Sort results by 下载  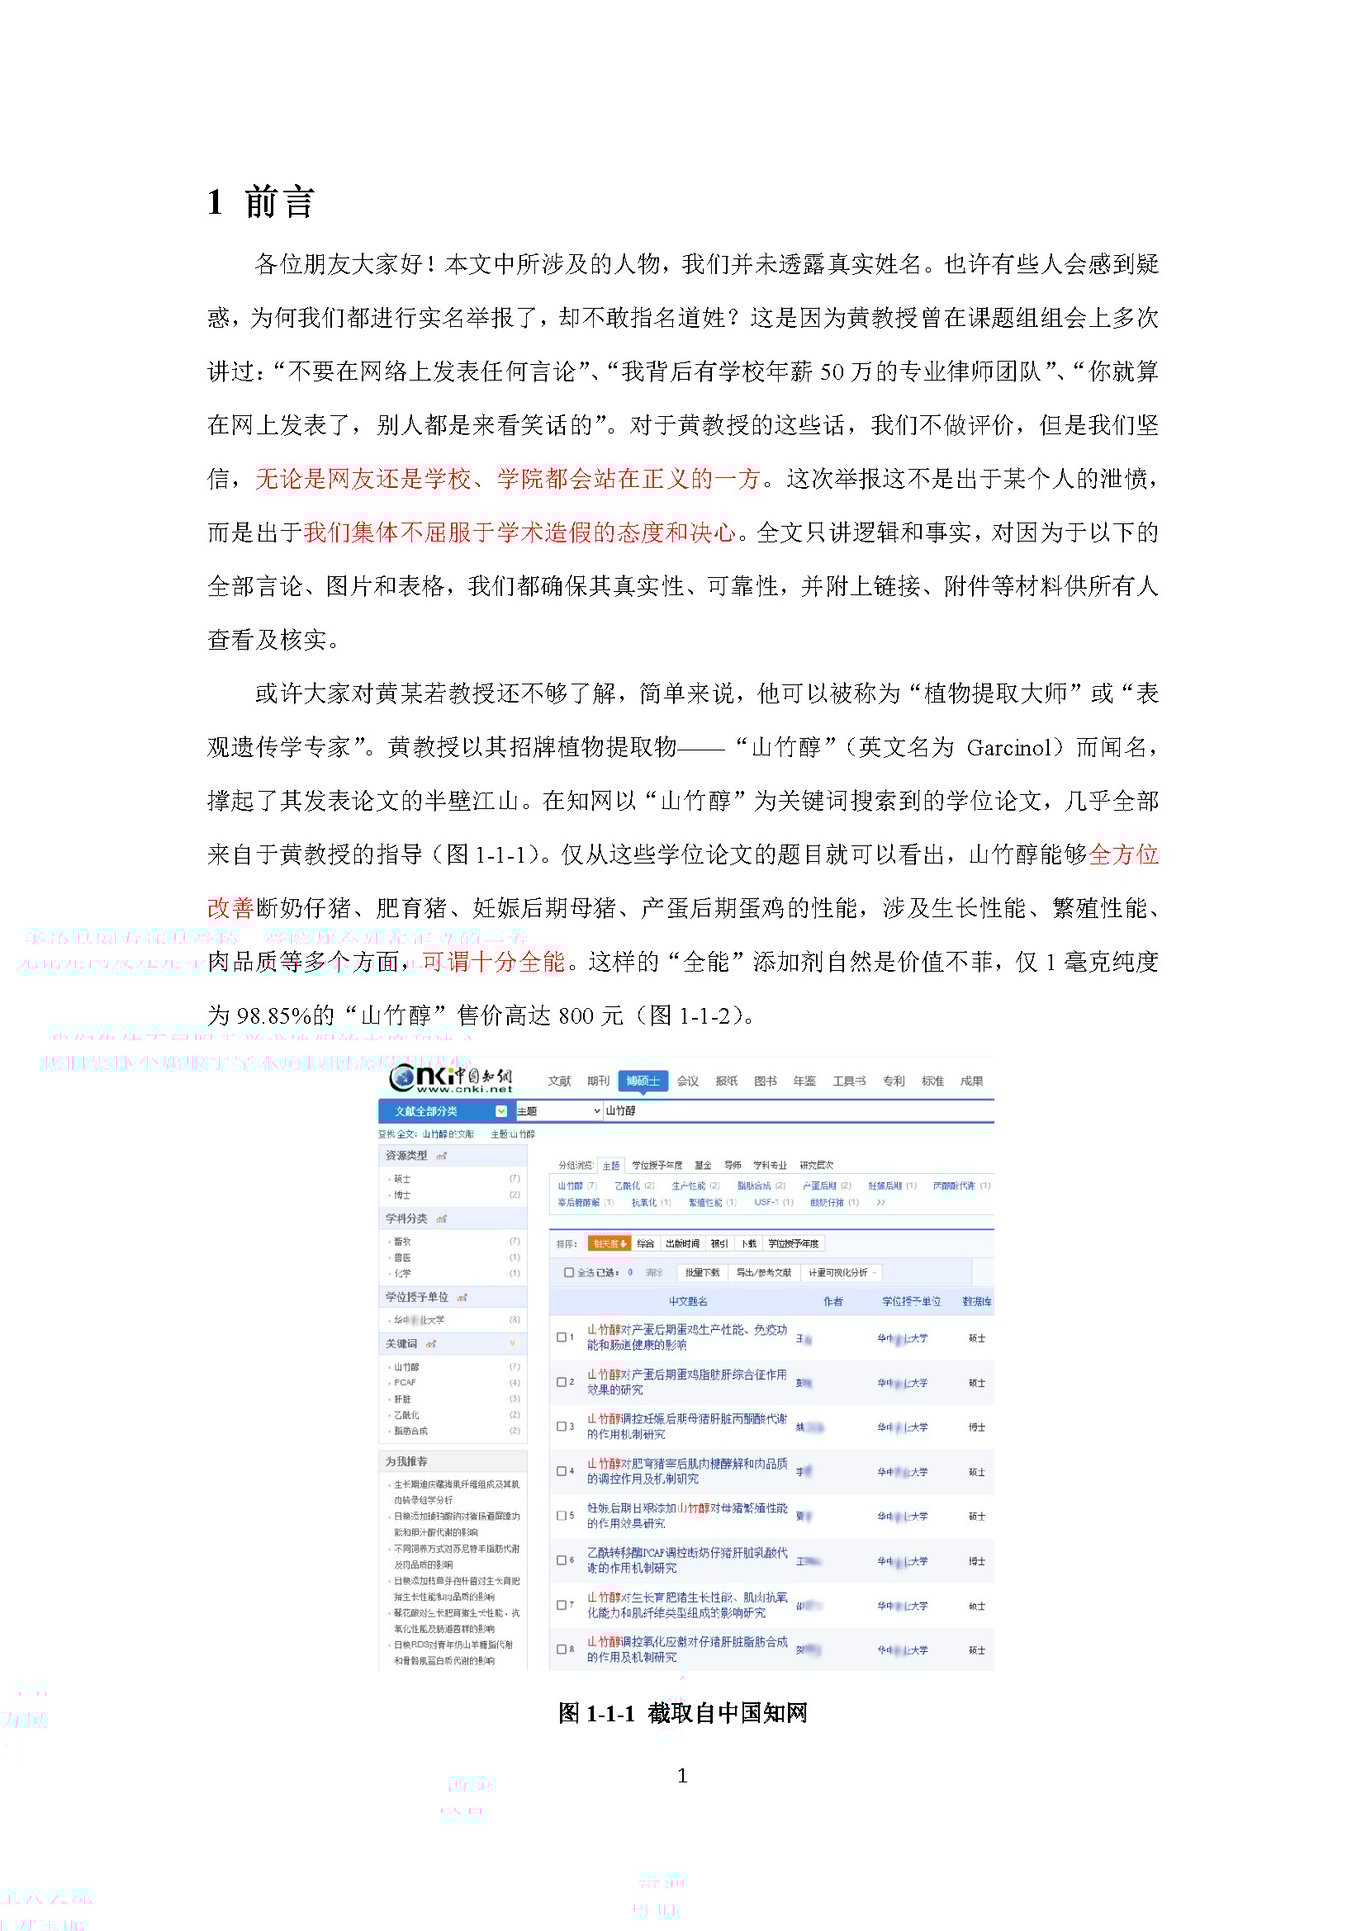(x=749, y=1244)
